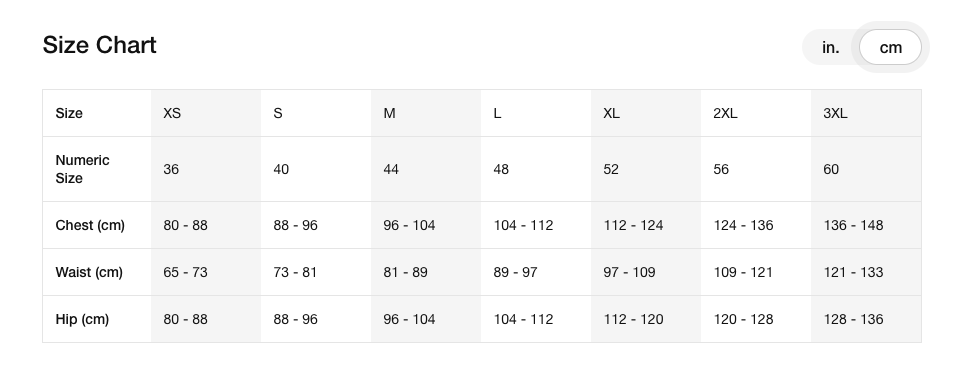
Task: Select the S size column header
Action: tap(316, 113)
